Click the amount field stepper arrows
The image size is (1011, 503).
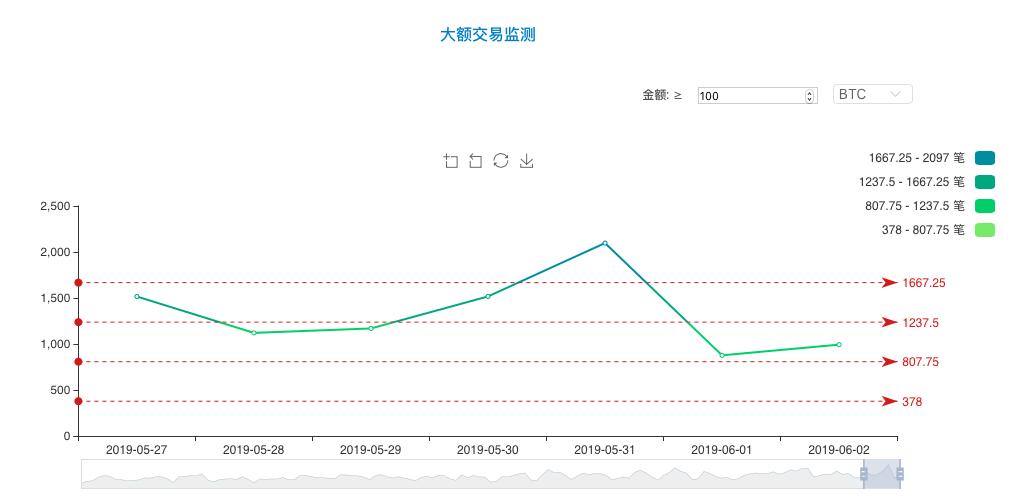click(x=810, y=96)
